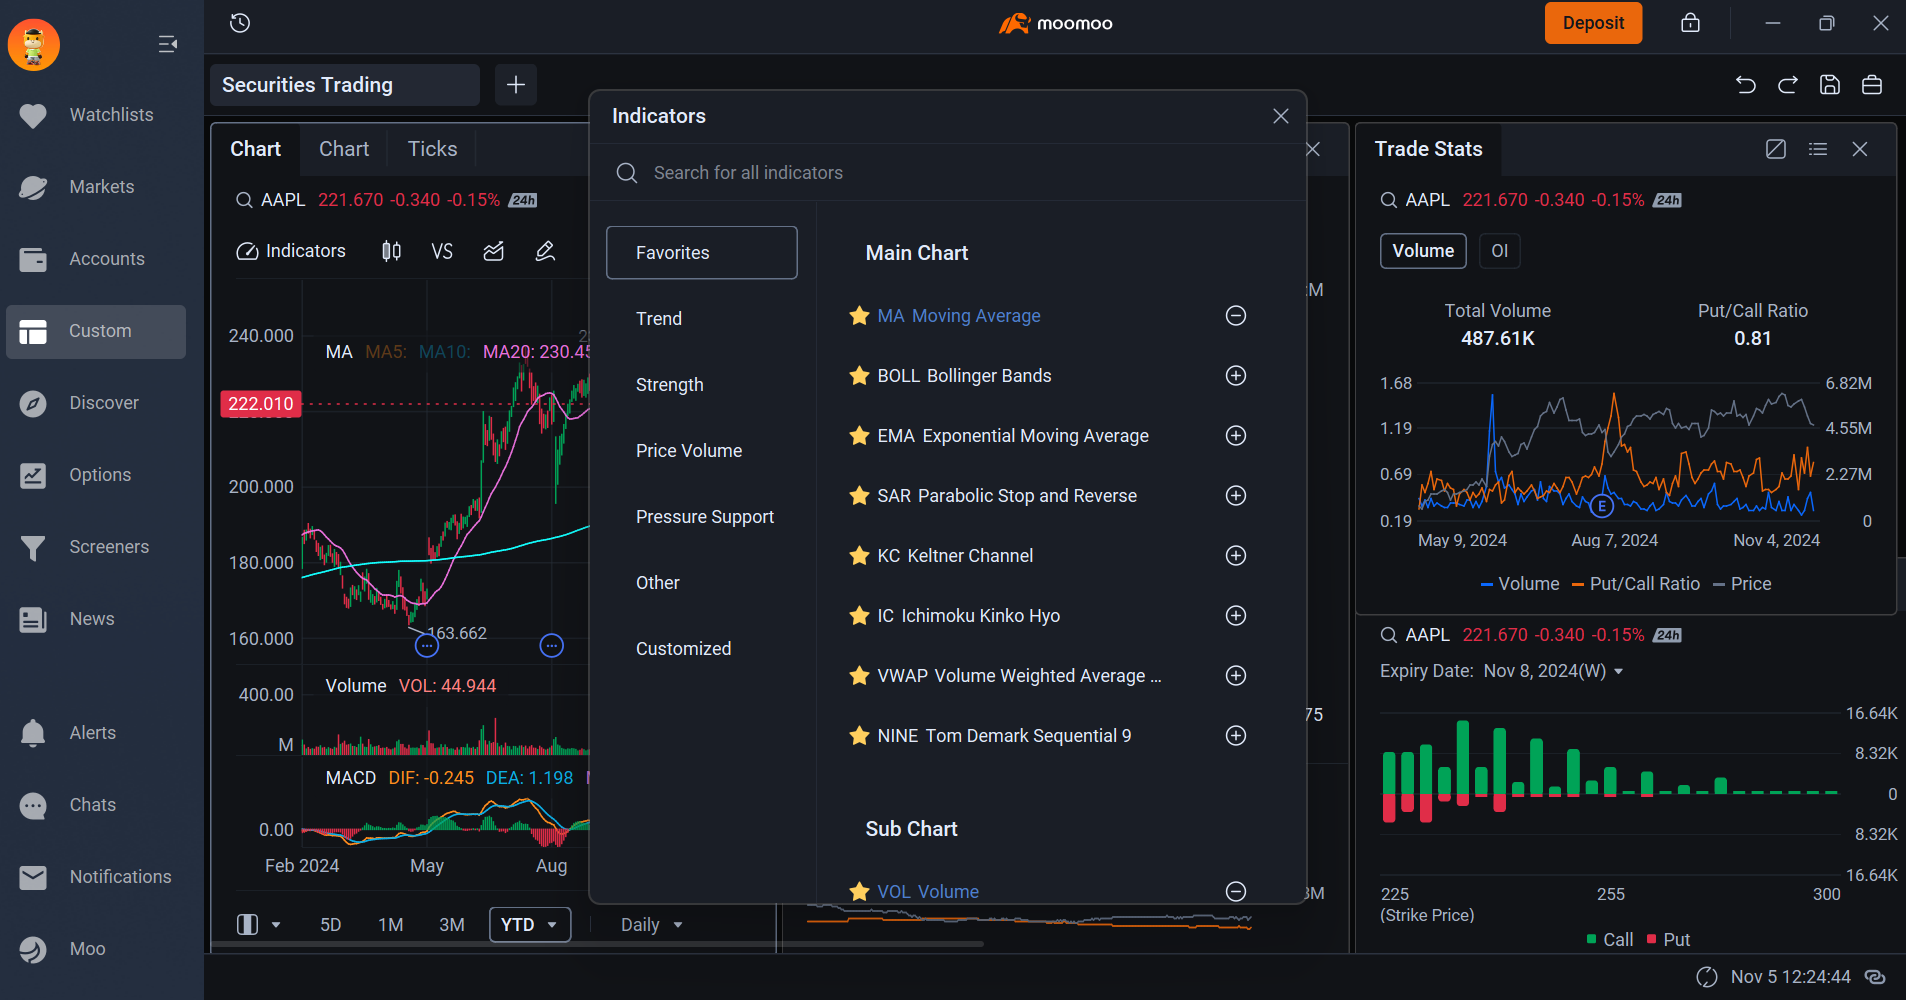Select the Volume button in Trade Stats
The height and width of the screenshot is (1000, 1906).
1423,251
